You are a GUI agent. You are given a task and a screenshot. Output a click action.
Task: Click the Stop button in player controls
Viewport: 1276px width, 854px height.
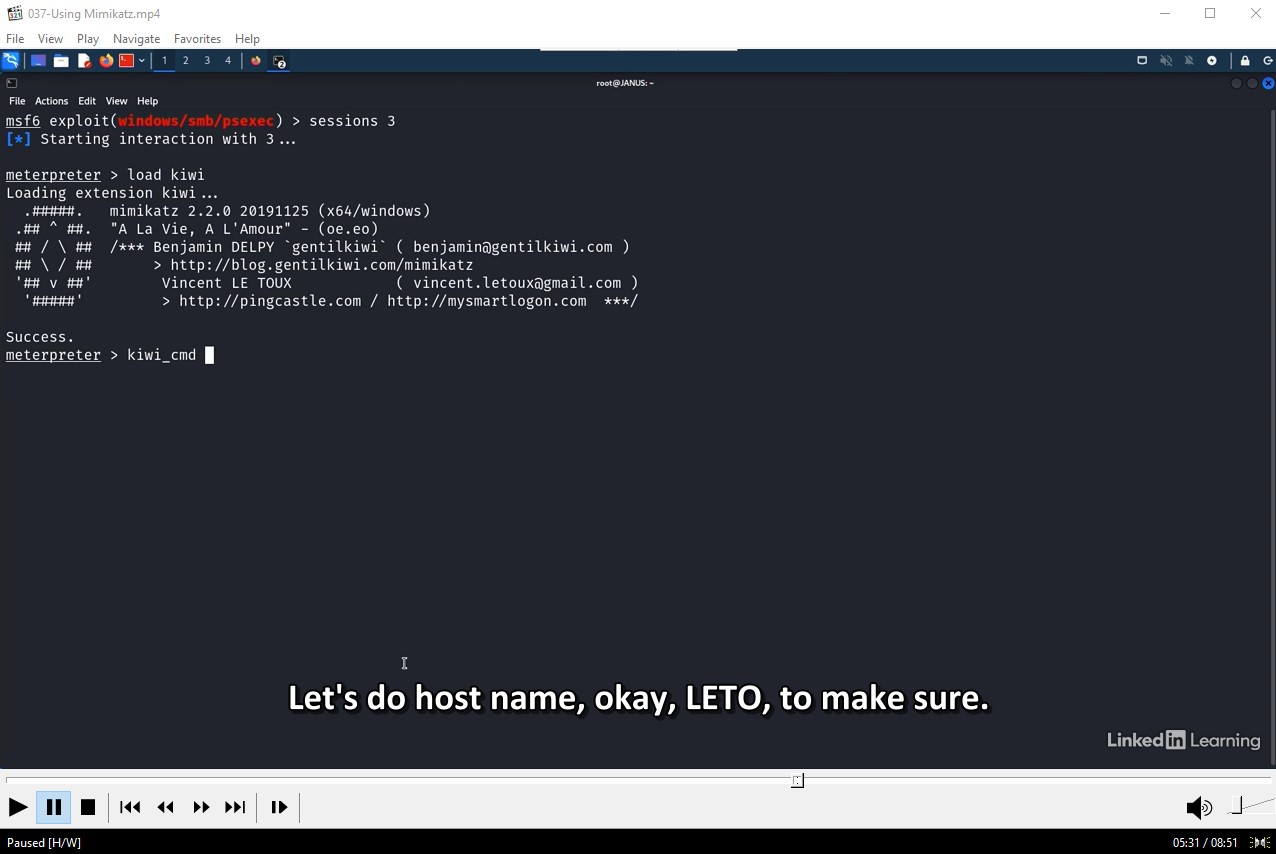88,807
